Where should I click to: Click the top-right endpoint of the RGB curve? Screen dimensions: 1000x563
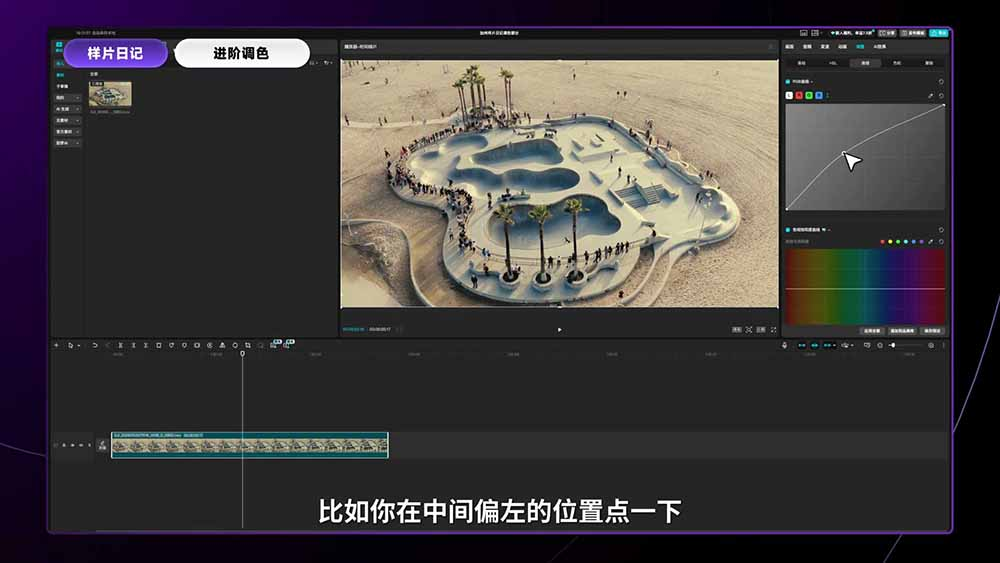click(944, 105)
